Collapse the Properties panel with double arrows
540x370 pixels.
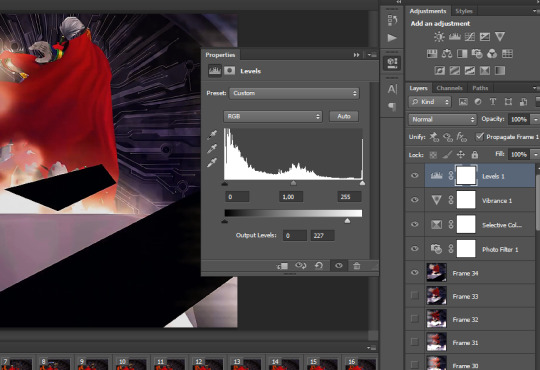click(x=357, y=55)
